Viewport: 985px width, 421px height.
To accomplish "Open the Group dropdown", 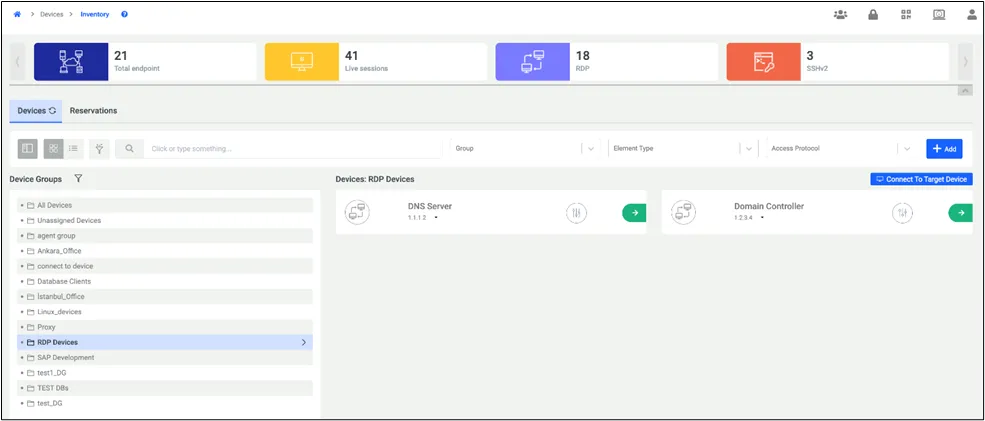I will 525,149.
